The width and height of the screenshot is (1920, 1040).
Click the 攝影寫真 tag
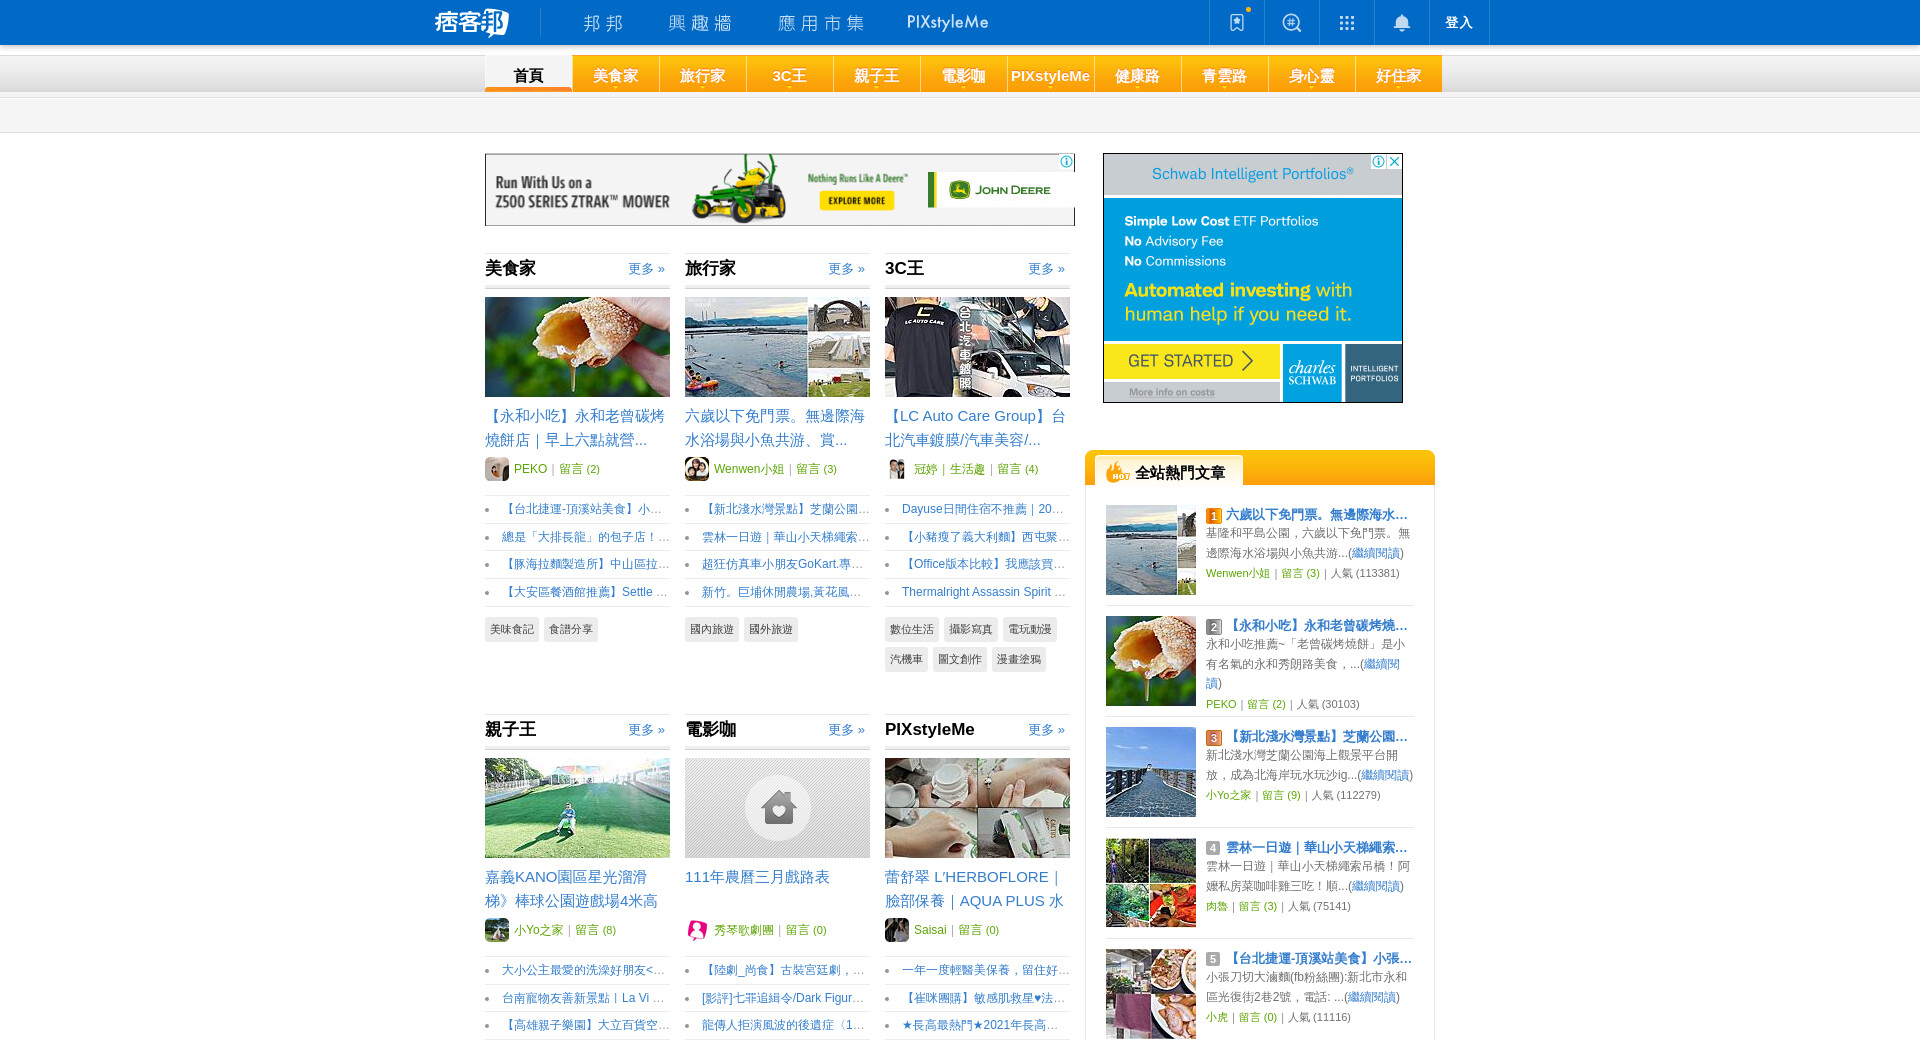[971, 629]
